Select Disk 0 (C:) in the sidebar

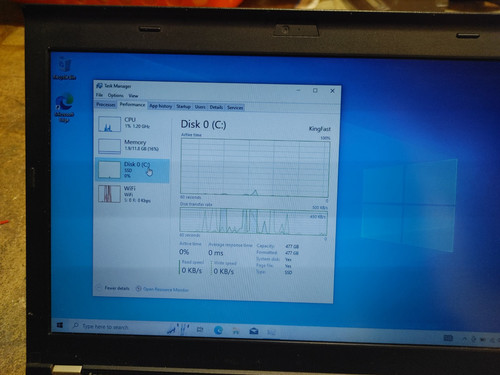[133, 170]
